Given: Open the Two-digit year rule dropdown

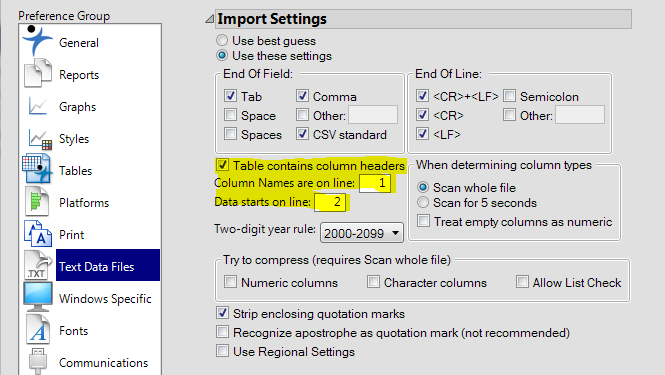Looking at the screenshot, I should (362, 233).
